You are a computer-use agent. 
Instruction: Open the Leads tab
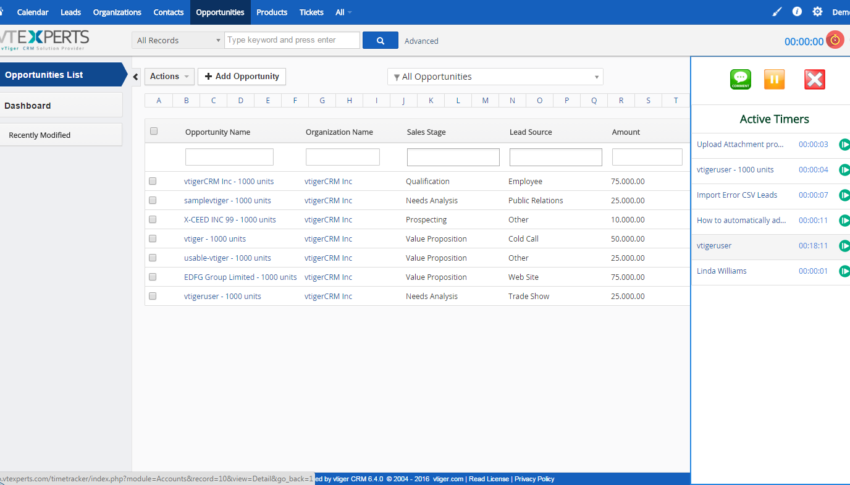pyautogui.click(x=70, y=12)
